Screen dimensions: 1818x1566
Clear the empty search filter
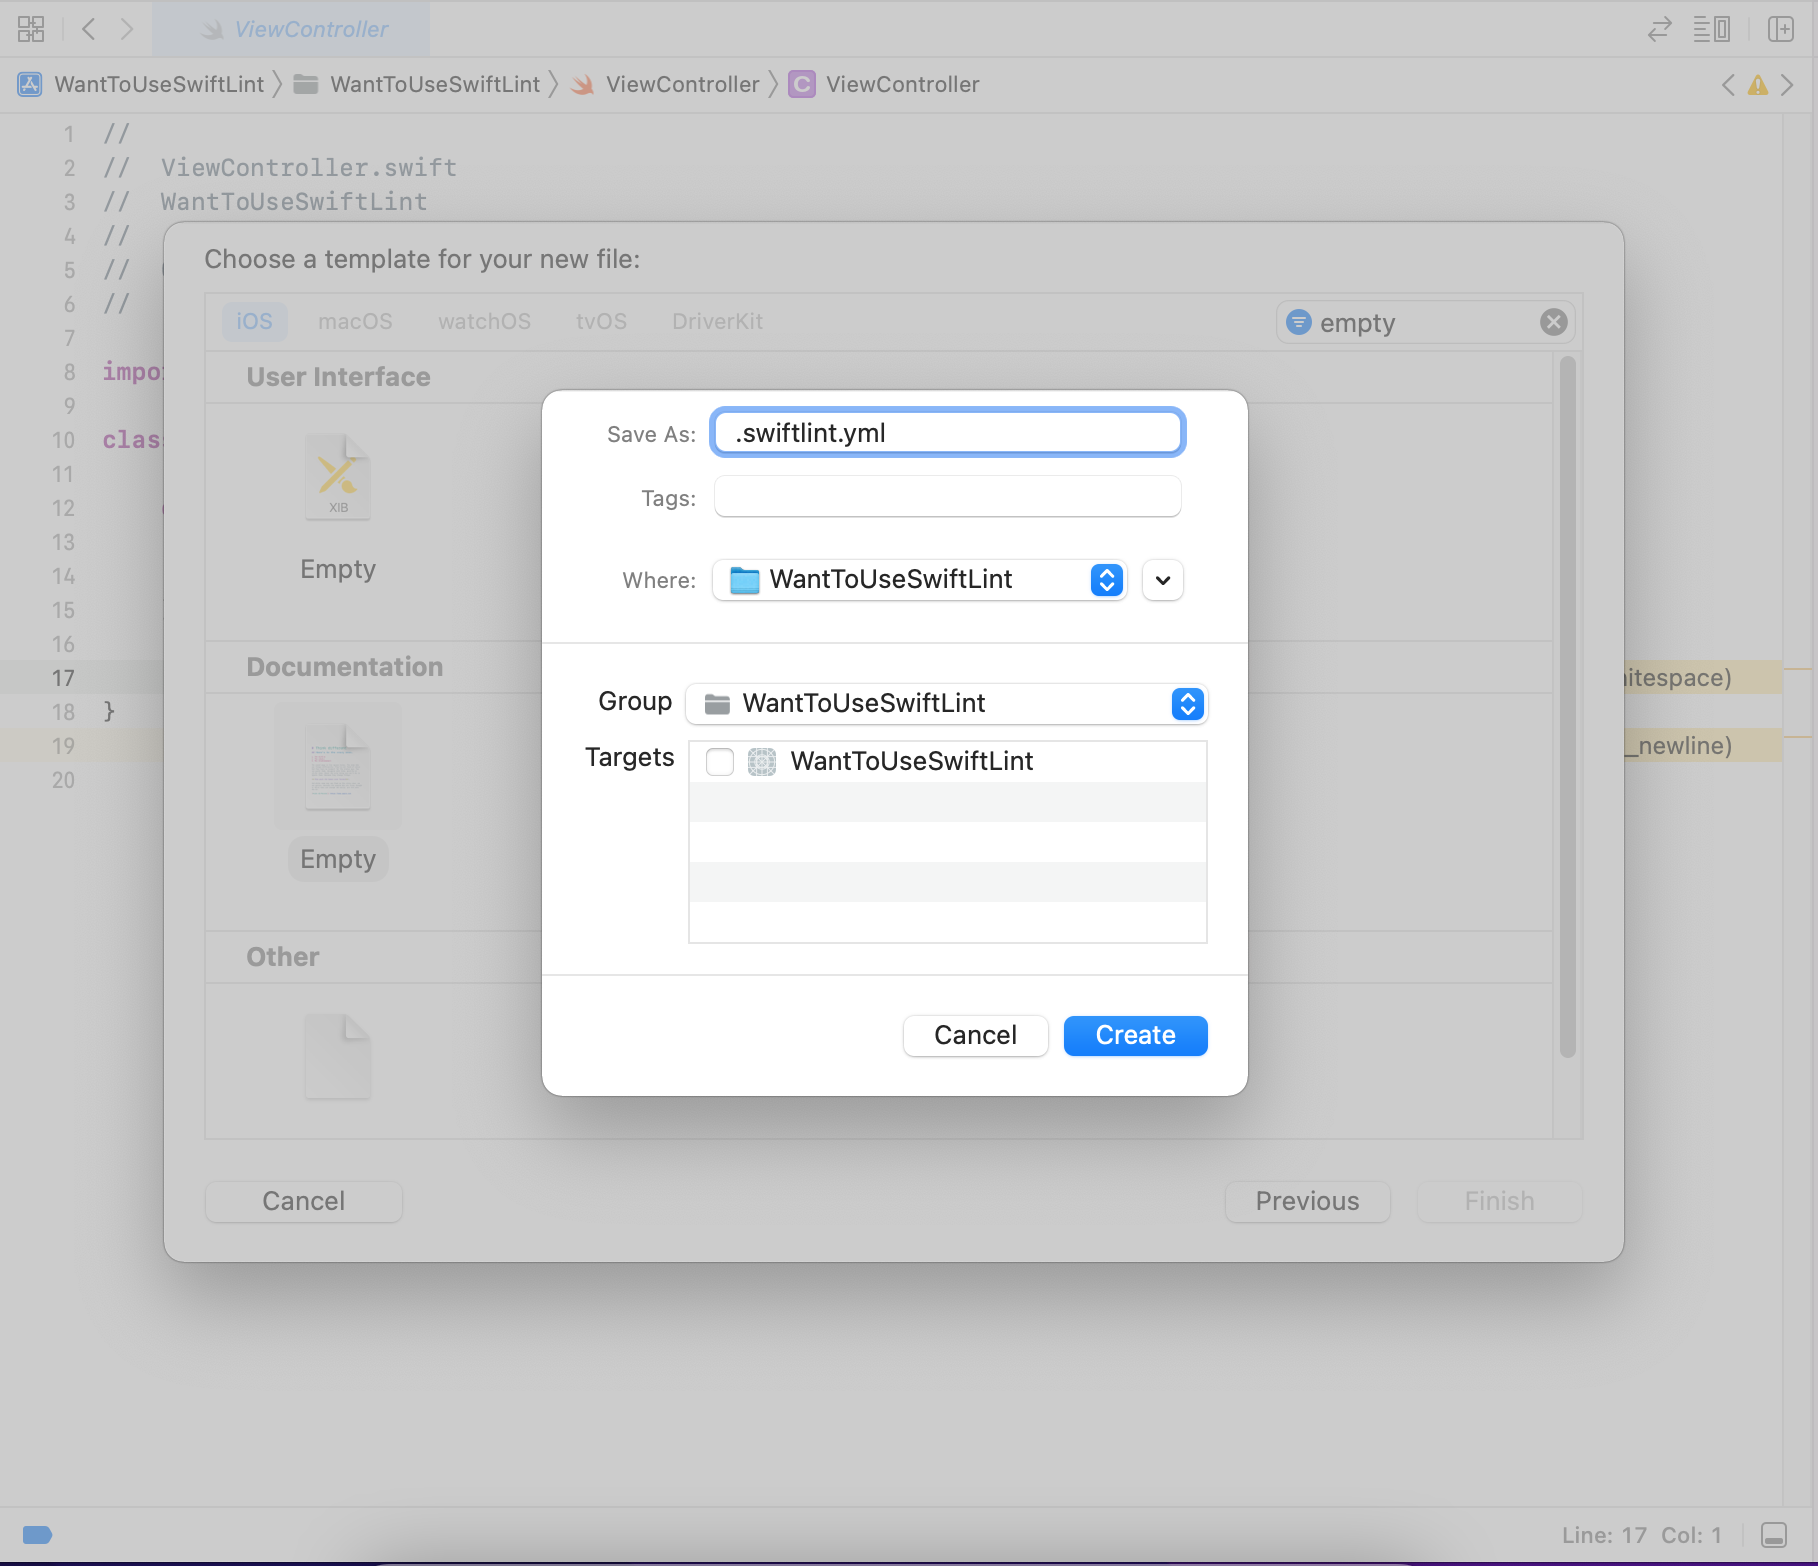pyautogui.click(x=1553, y=322)
